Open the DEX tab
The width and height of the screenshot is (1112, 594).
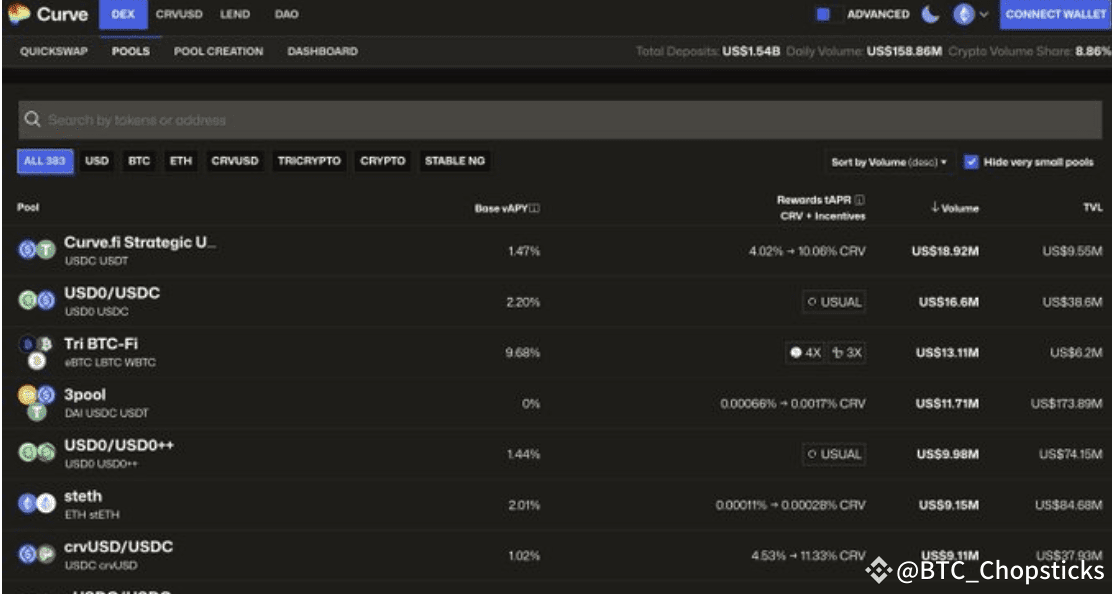pos(123,14)
